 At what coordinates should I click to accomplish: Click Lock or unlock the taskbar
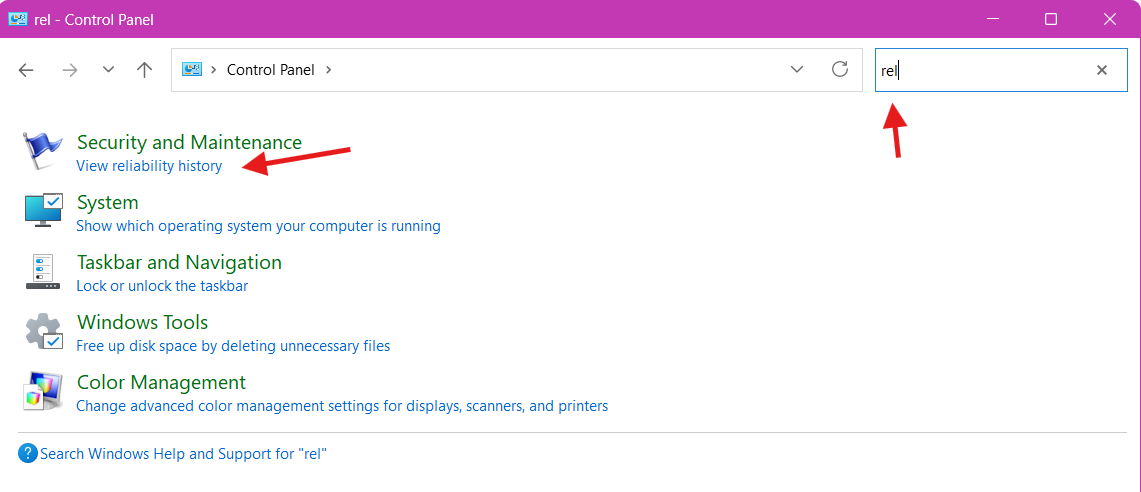click(162, 285)
